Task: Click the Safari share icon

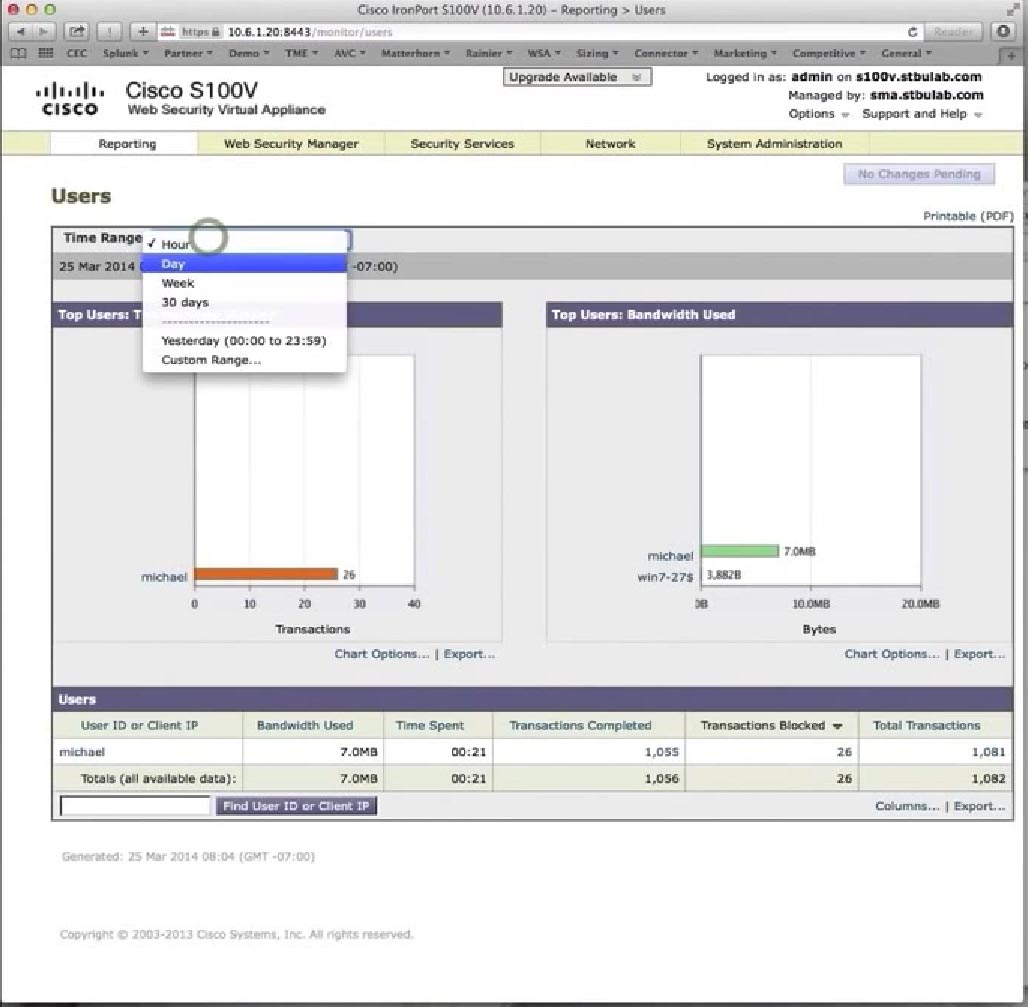Action: pyautogui.click(x=77, y=31)
